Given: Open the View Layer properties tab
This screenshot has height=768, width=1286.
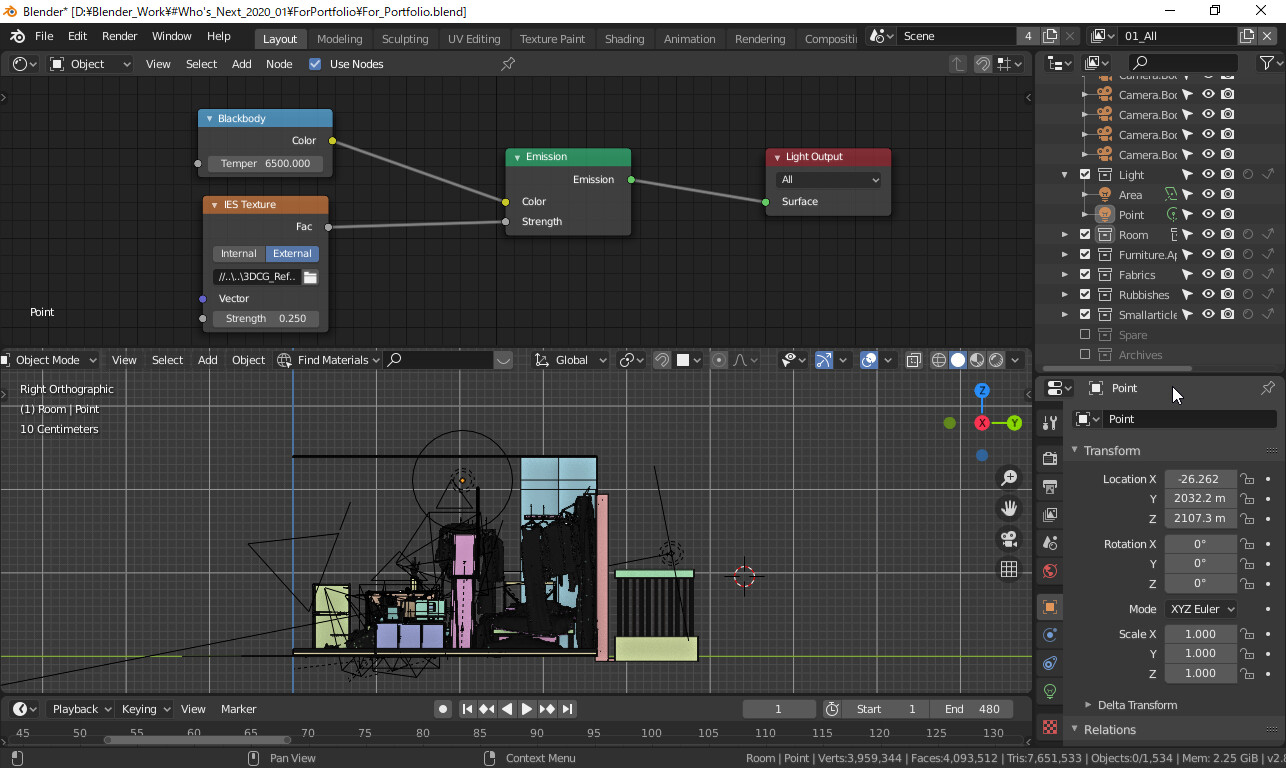Looking at the screenshot, I should click(1049, 515).
